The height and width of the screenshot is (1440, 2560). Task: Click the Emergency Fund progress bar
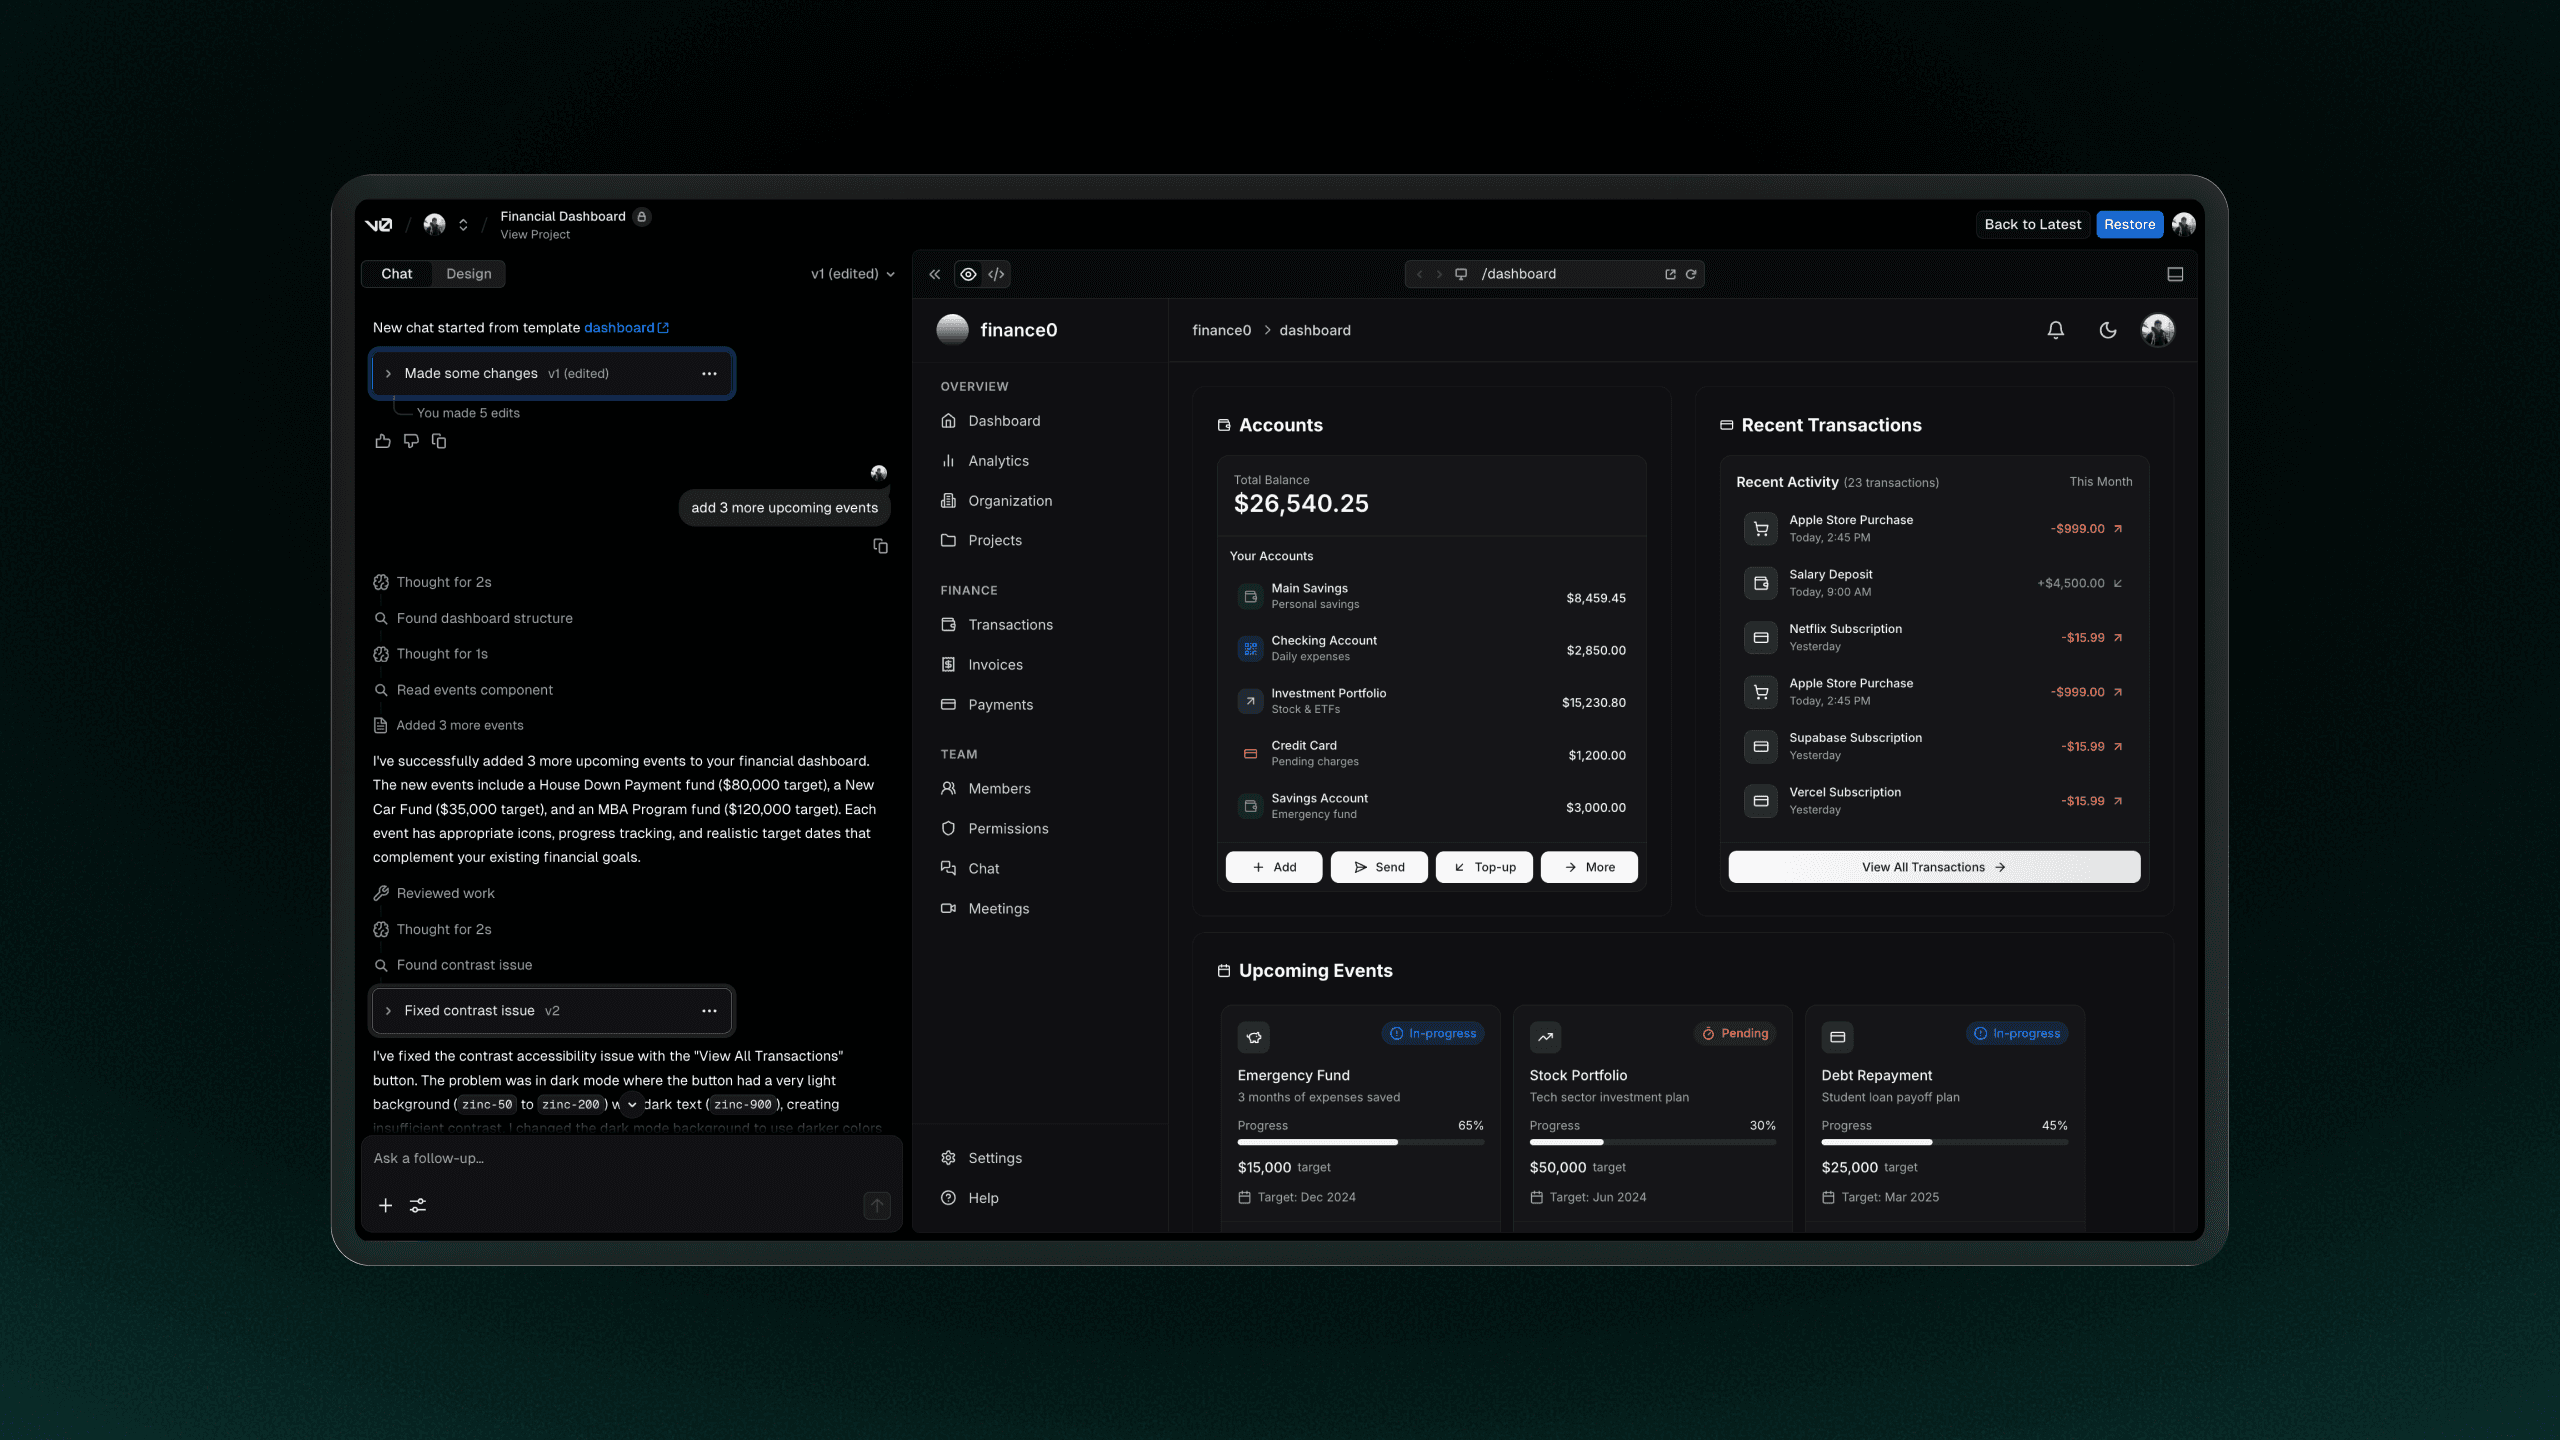pyautogui.click(x=1360, y=1142)
